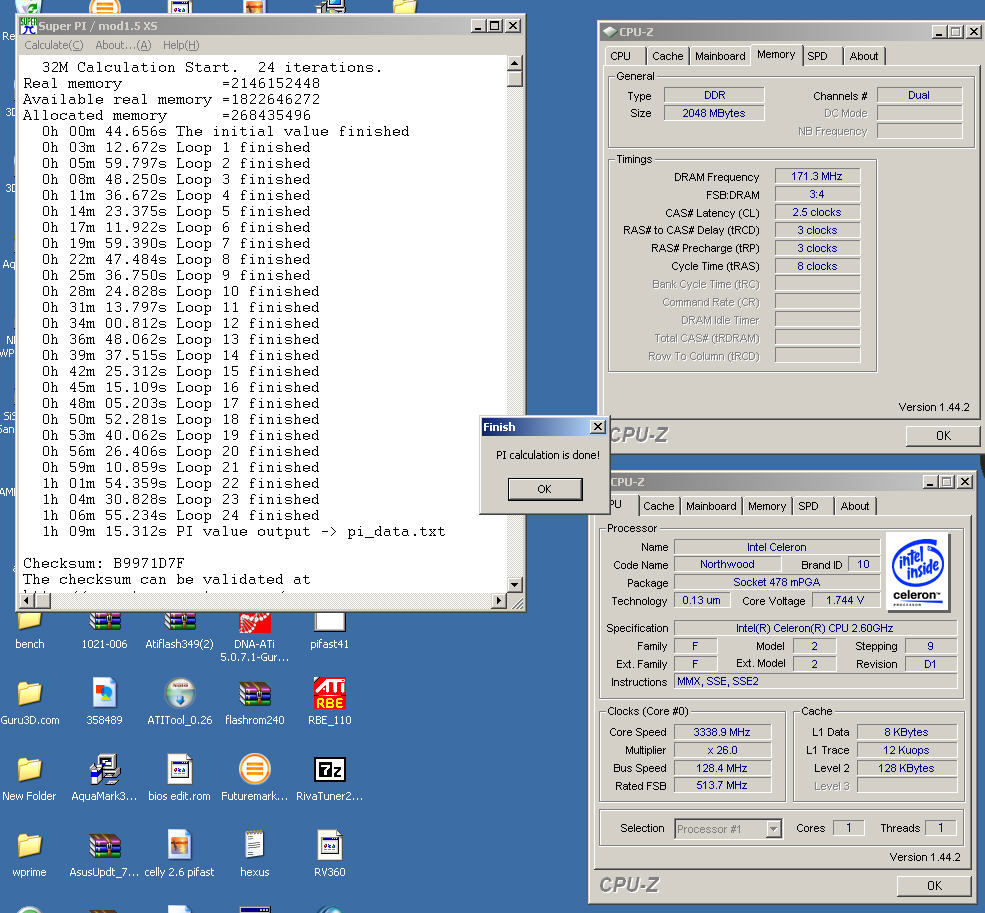The height and width of the screenshot is (913, 985).
Task: Switch to Cache tab in lower CPU-Z window
Action: [658, 506]
